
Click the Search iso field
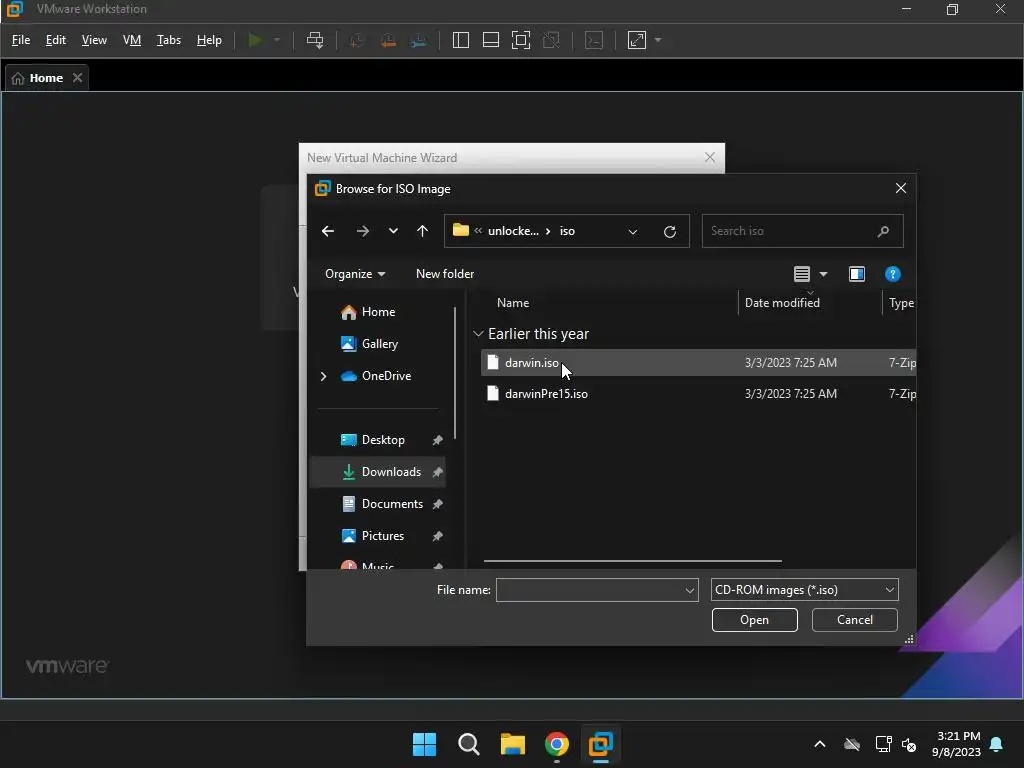click(x=802, y=231)
